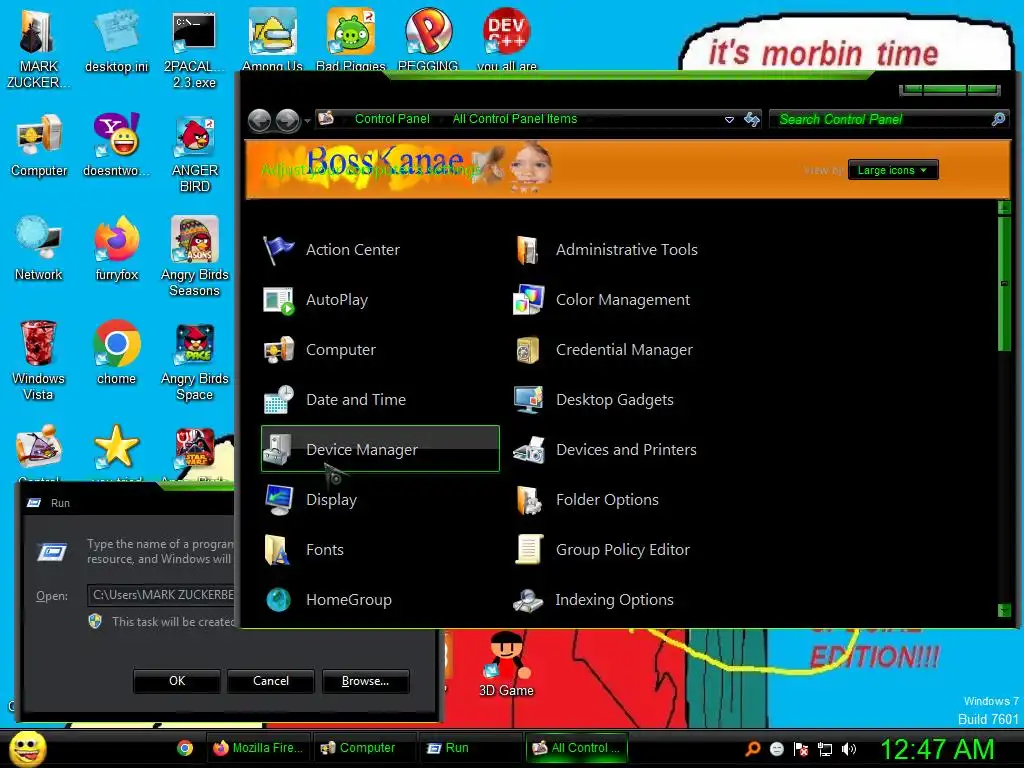1024x768 pixels.
Task: Select the doesntwo... Yahoo desktop icon
Action: tap(116, 145)
